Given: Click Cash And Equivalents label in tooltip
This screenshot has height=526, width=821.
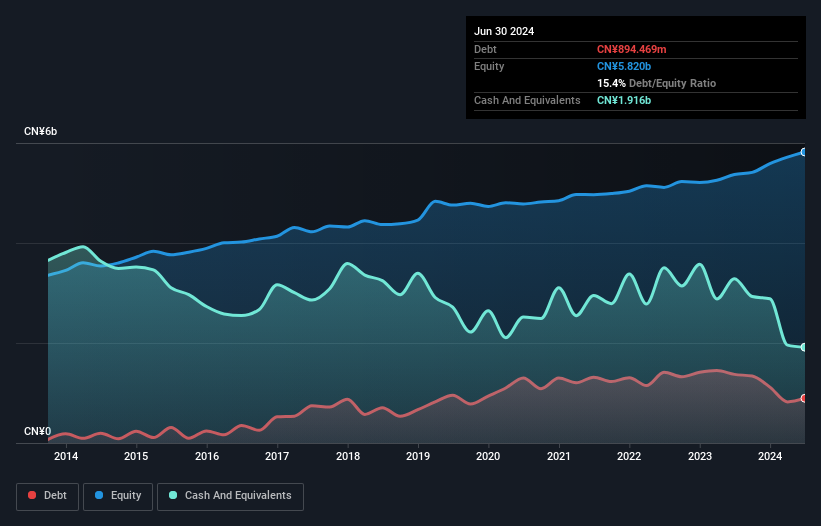Looking at the screenshot, I should (x=527, y=100).
